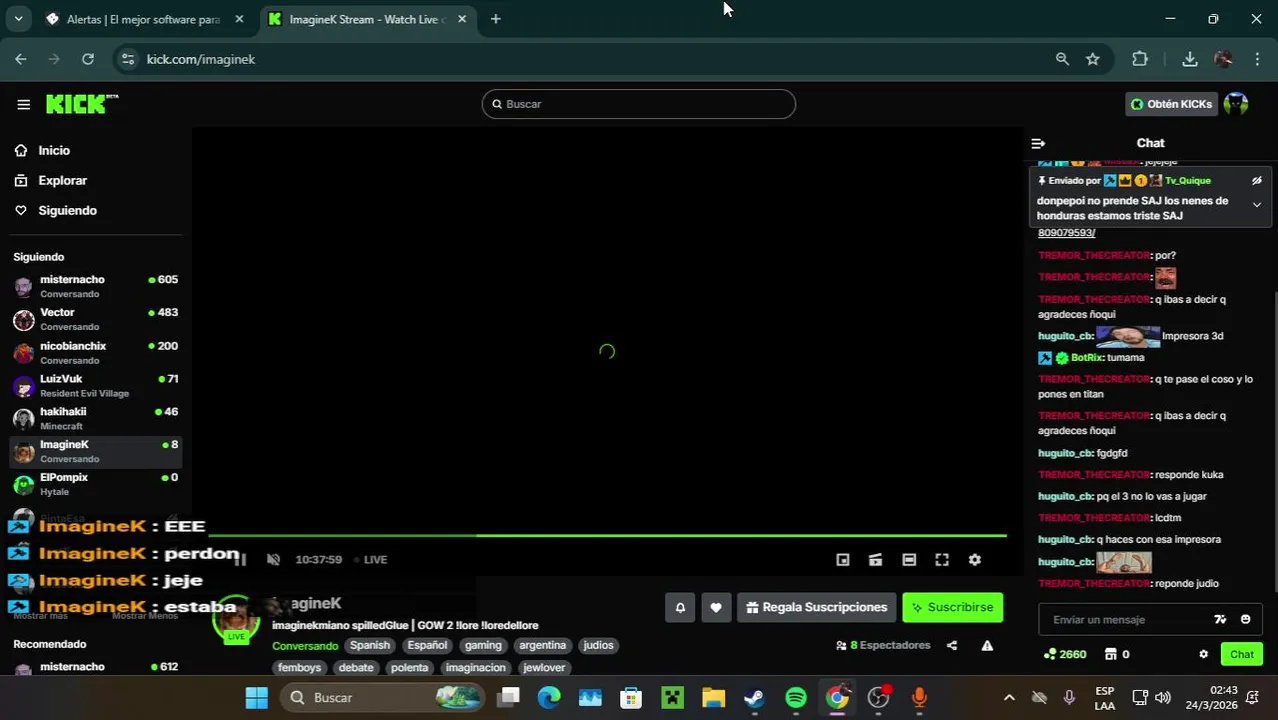Screen dimensions: 1278x720
Task: Open video player settings gear
Action: [975, 560]
